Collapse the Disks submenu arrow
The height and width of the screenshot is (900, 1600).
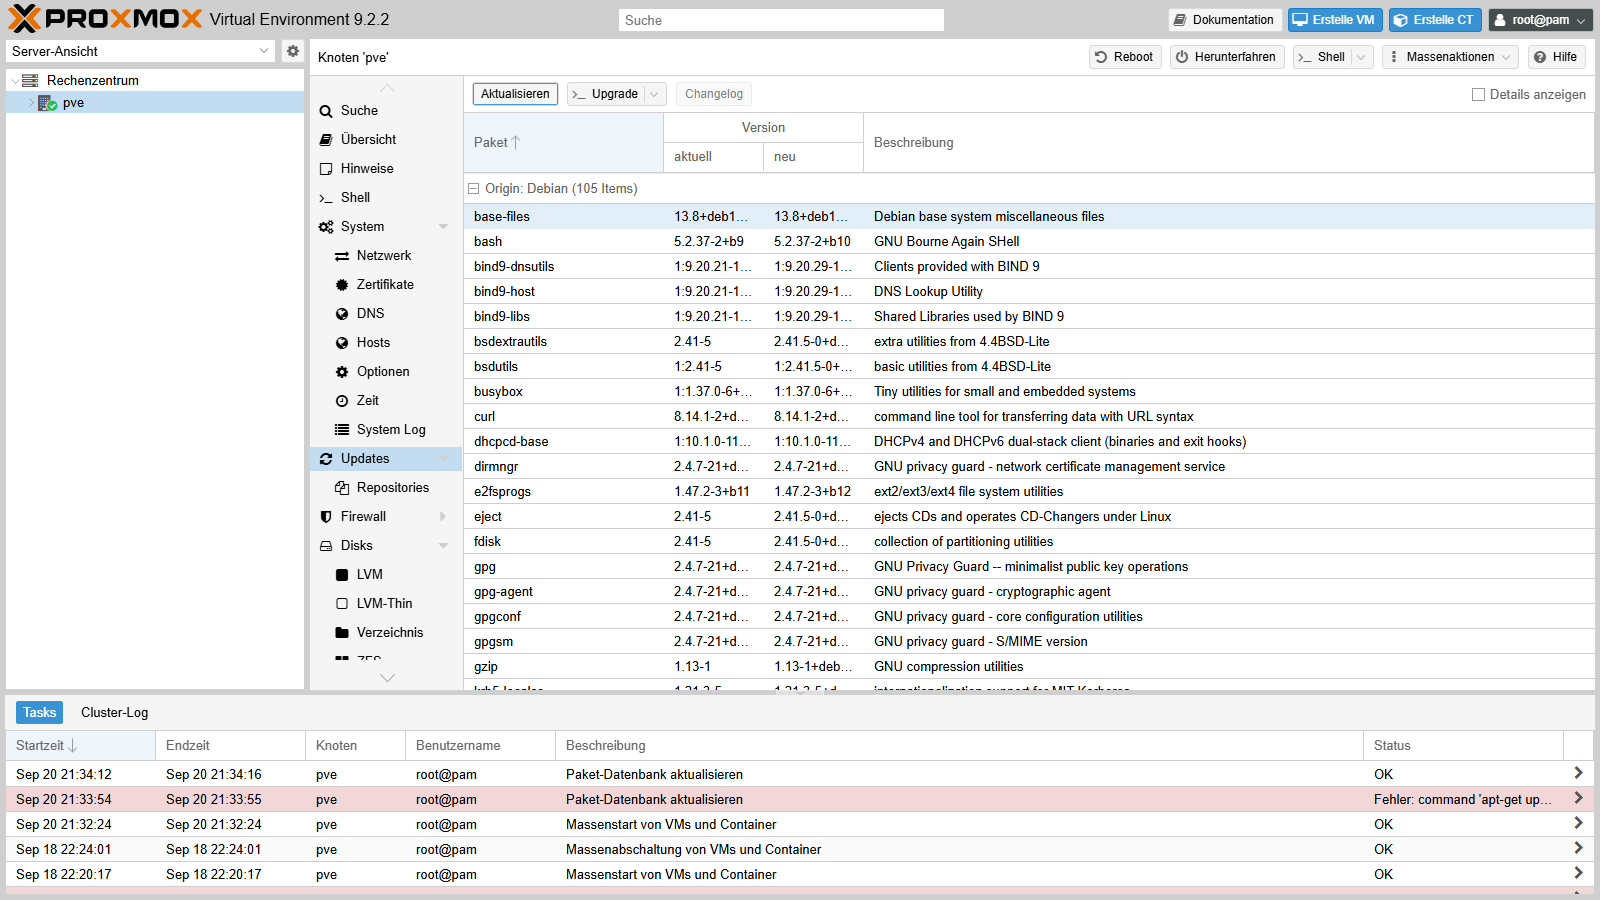coord(443,546)
